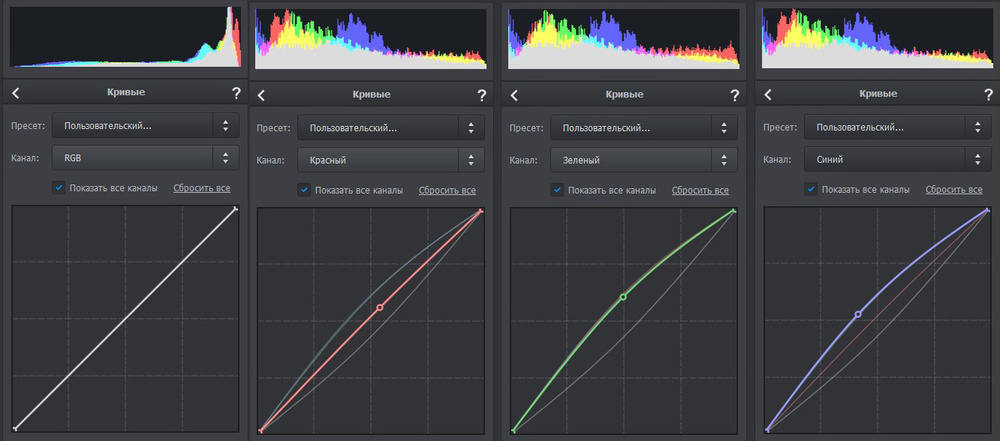1000x441 pixels.
Task: Uncheck 'Показать все каналы' in the RGB panel
Action: 59,187
